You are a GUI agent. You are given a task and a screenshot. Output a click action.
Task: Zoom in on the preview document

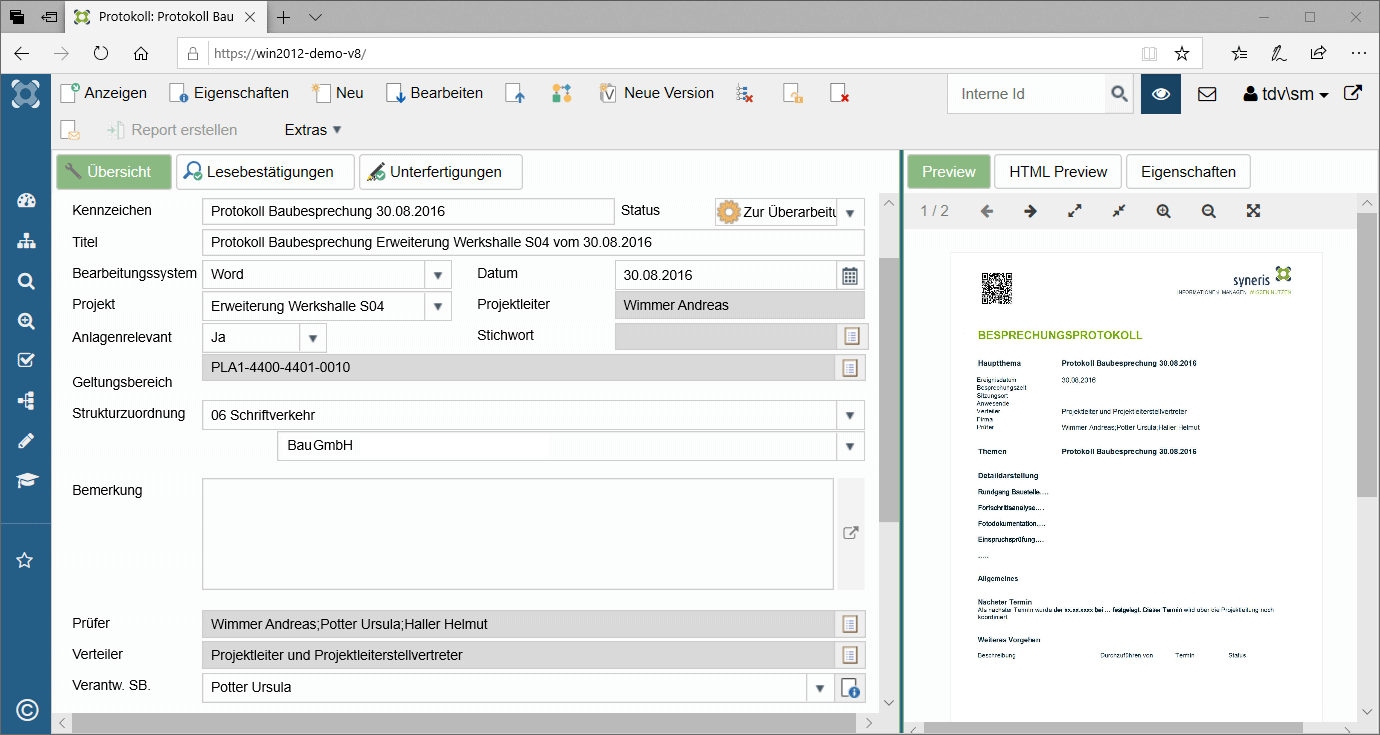(1163, 211)
